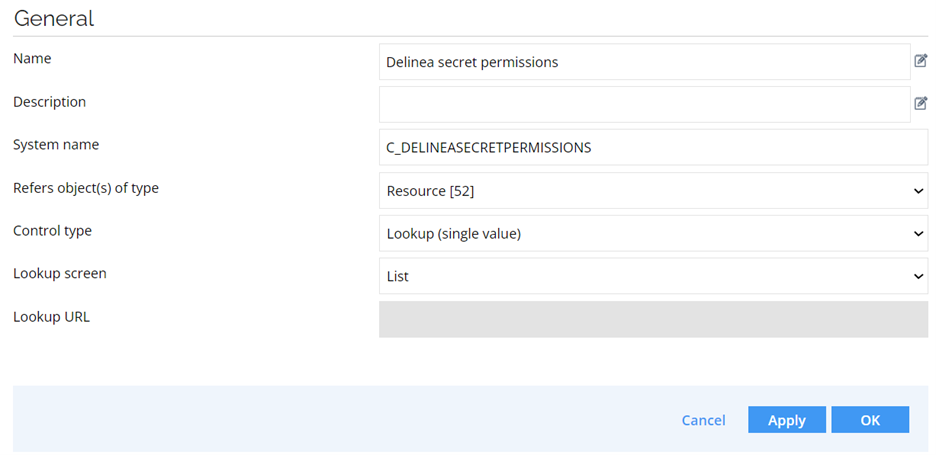Viewport: 936px width, 455px height.
Task: Click the 'Control type' label
Action: (53, 231)
